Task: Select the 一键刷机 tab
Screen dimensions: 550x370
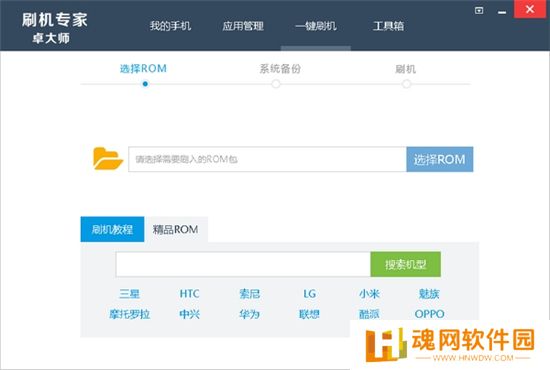Action: tap(316, 26)
